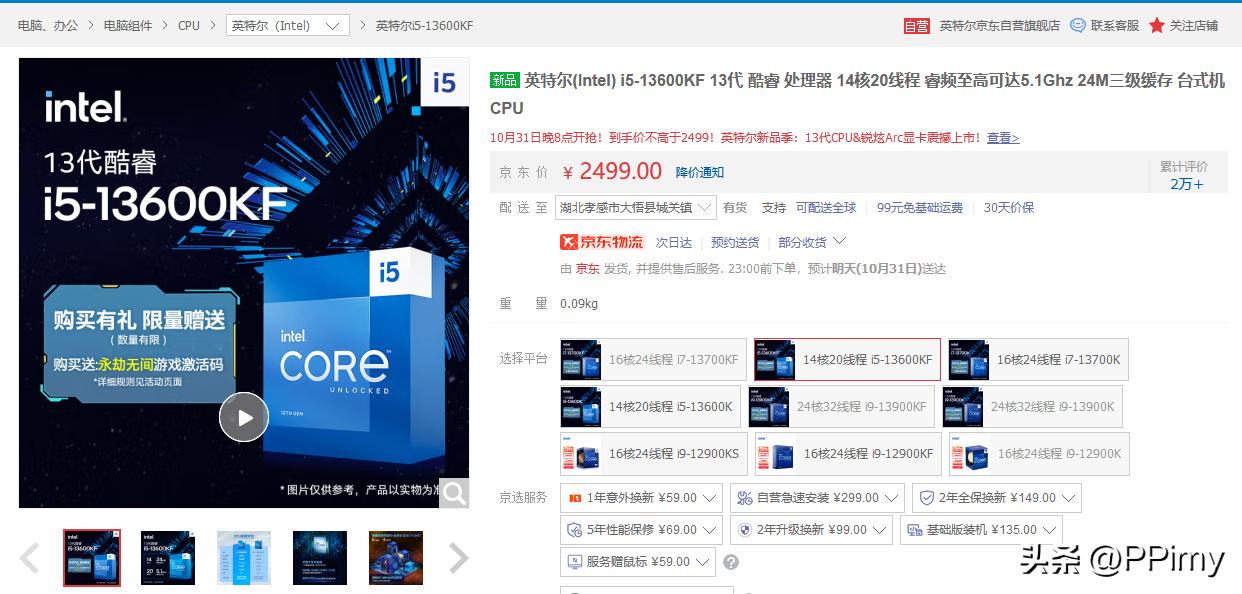Expand 服务赠鼠标 ¥59.00 service

click(x=638, y=562)
